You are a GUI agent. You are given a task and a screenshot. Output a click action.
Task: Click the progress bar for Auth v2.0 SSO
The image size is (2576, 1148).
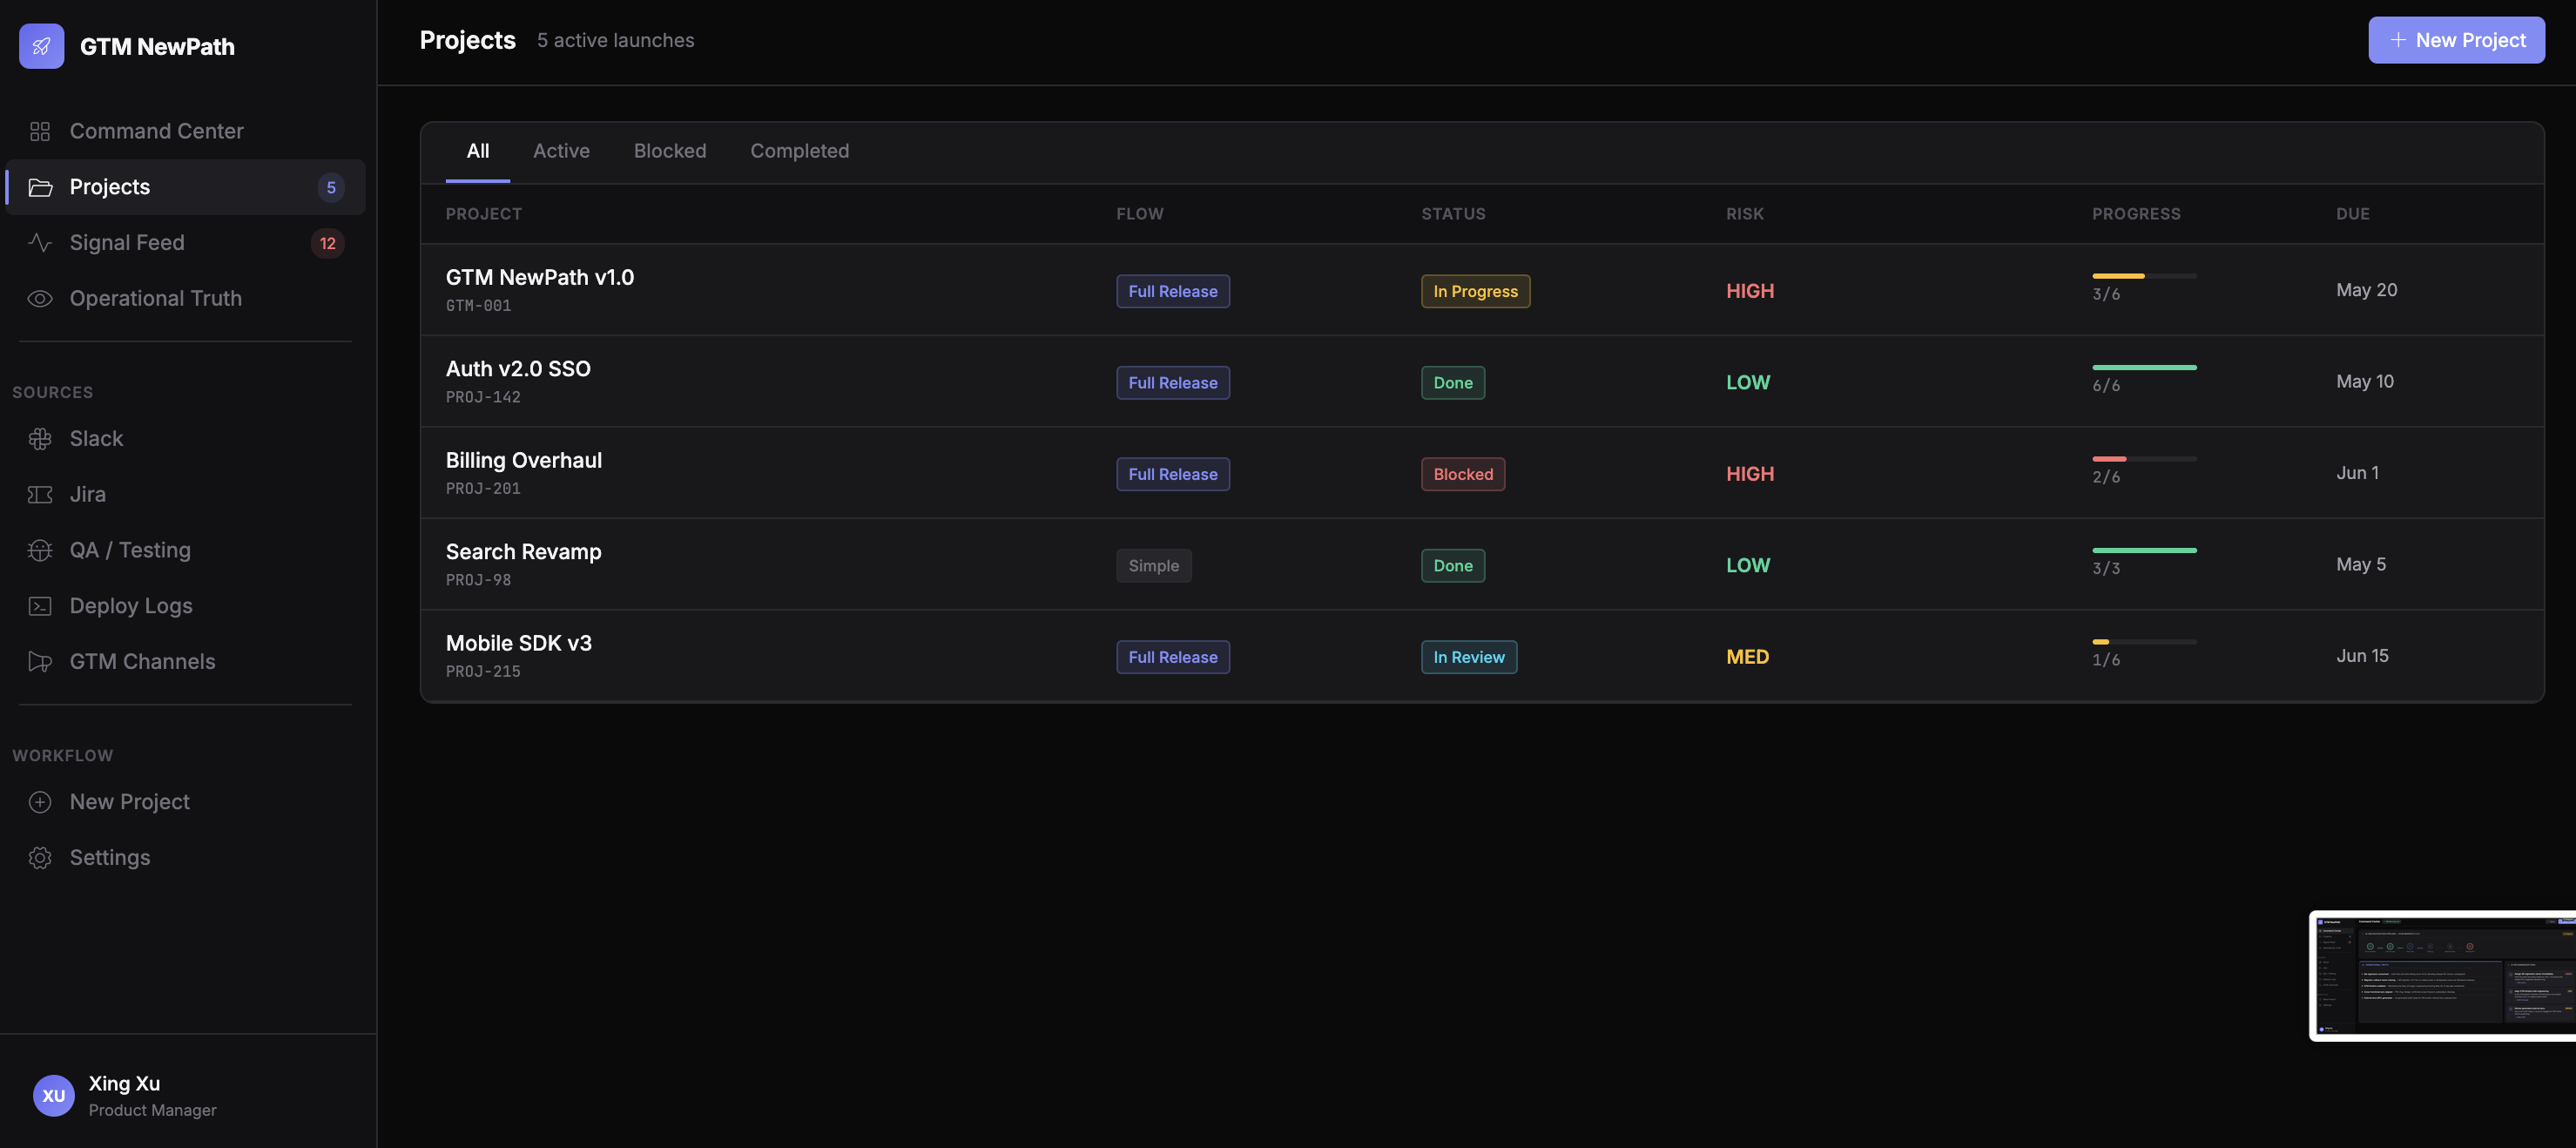click(2144, 368)
